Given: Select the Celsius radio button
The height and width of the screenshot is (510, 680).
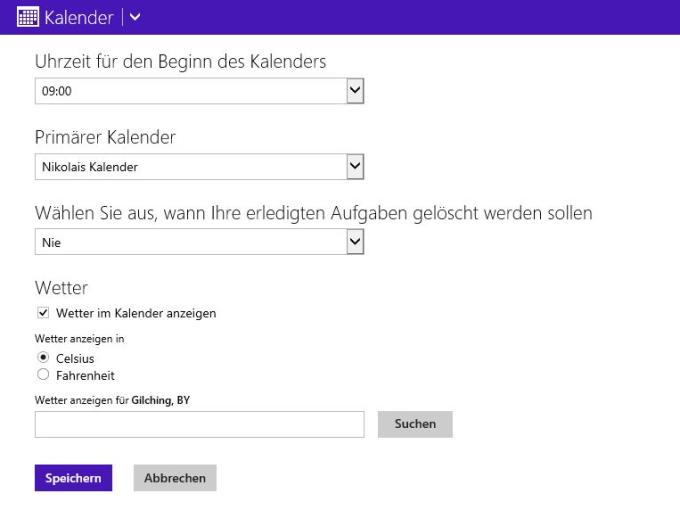Looking at the screenshot, I should (43, 357).
